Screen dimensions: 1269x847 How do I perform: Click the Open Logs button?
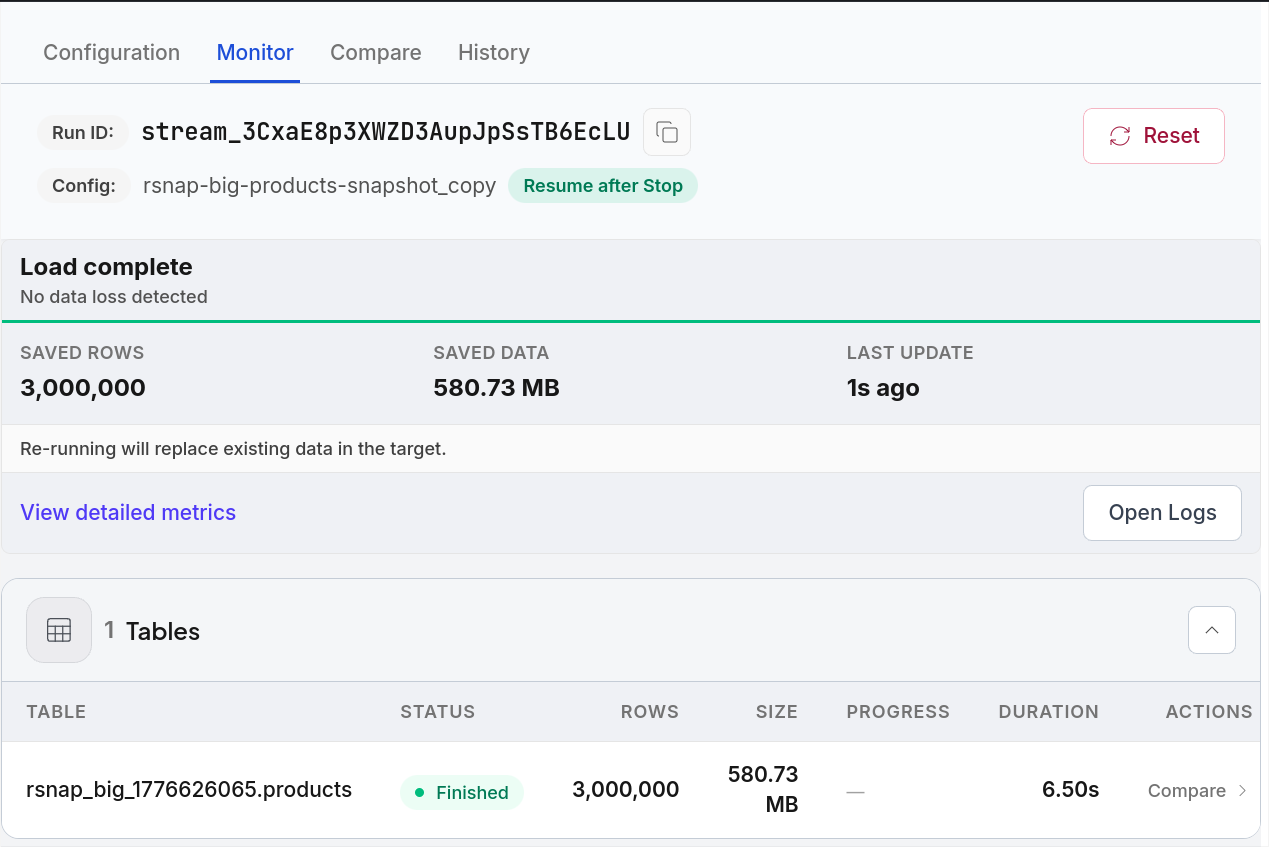click(x=1162, y=513)
